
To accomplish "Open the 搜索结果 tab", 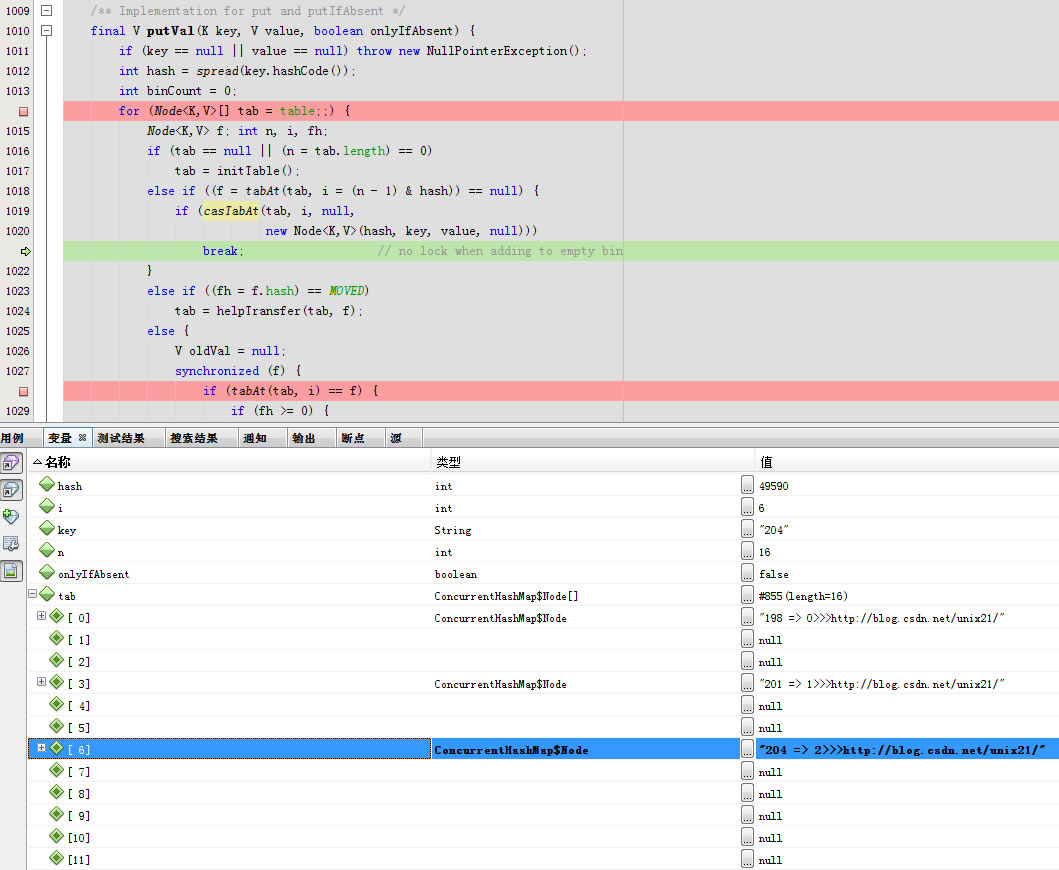I will (x=194, y=438).
